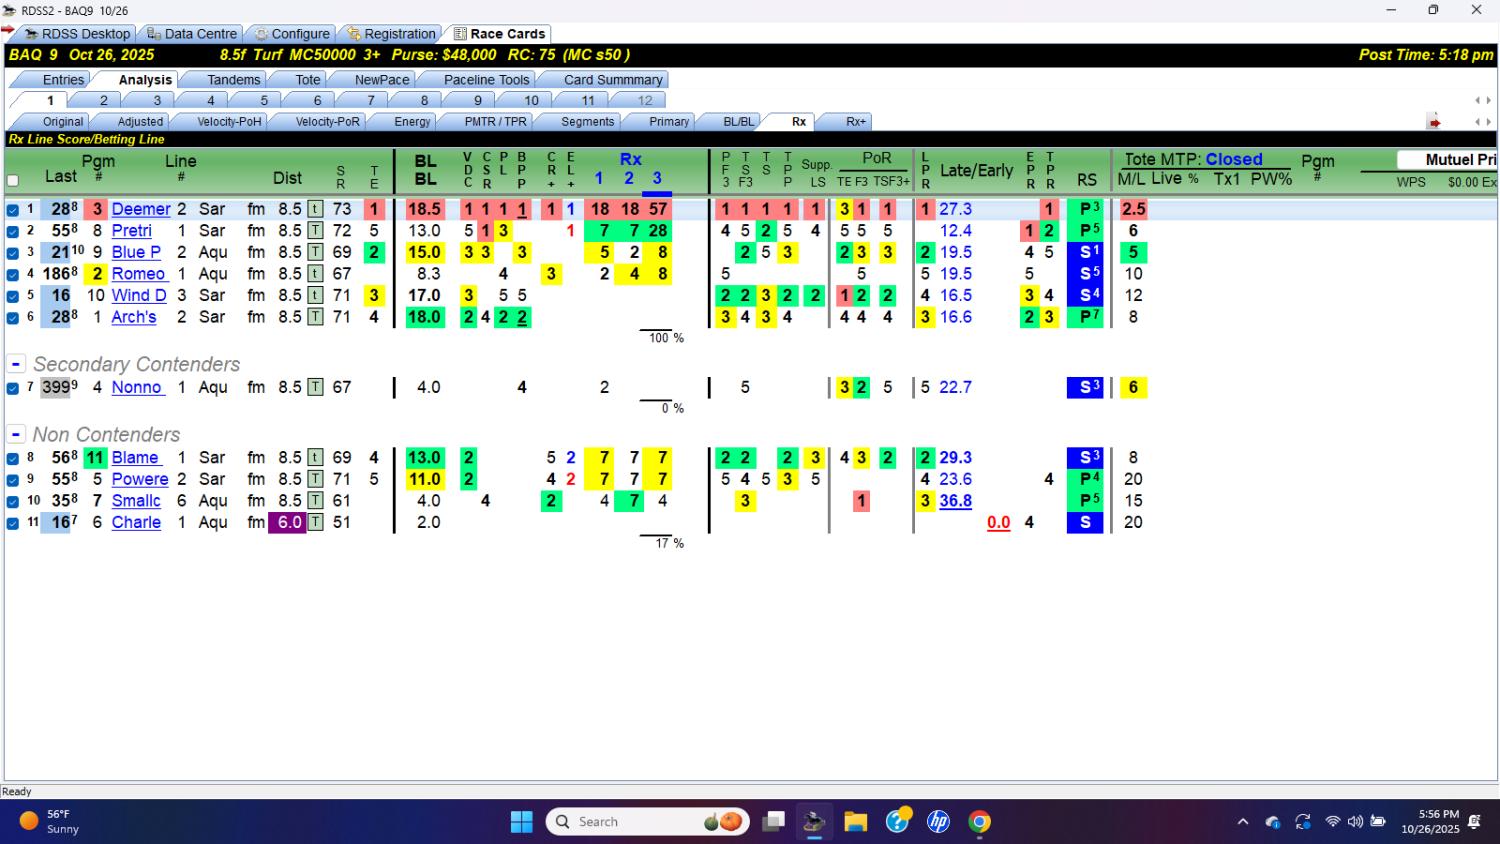The height and width of the screenshot is (844, 1500).
Task: Open Velocity-PoH sub-tab
Action: click(229, 122)
